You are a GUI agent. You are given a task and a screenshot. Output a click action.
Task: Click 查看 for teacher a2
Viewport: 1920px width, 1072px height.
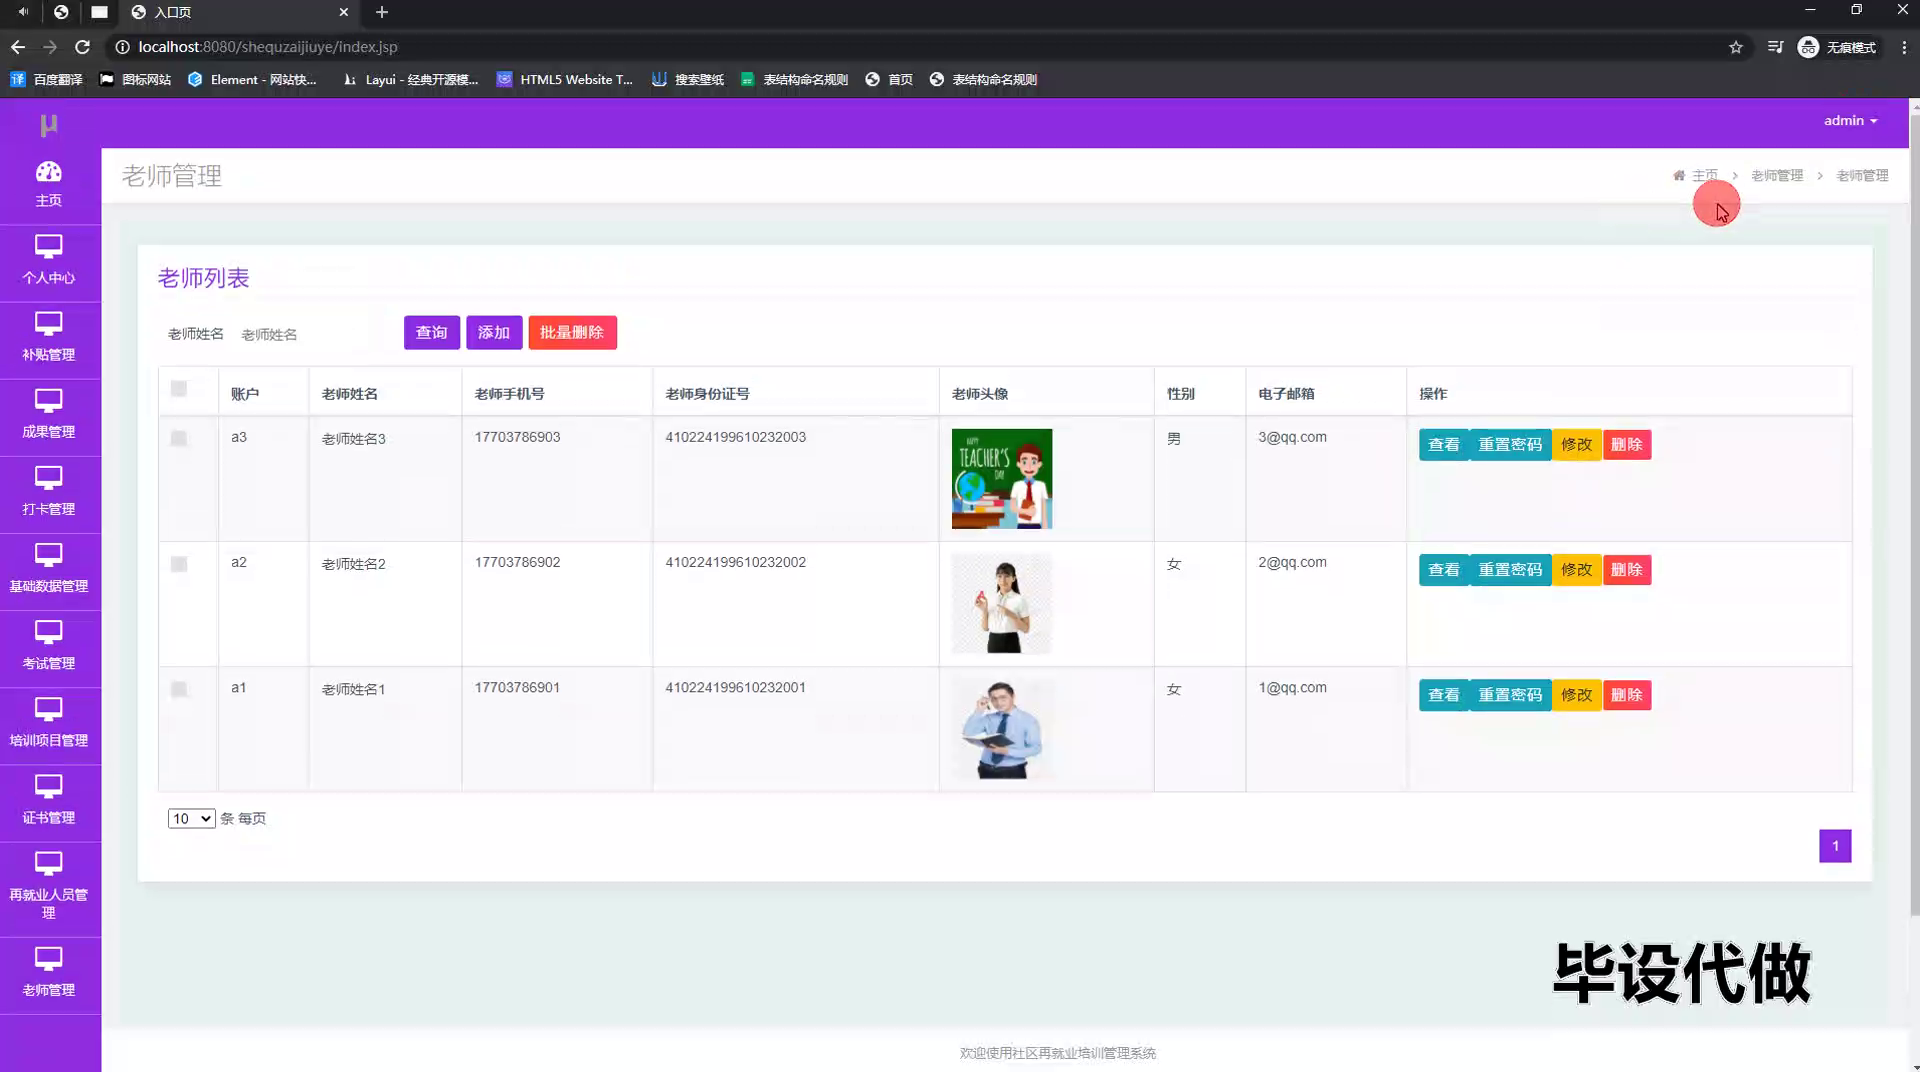1444,570
